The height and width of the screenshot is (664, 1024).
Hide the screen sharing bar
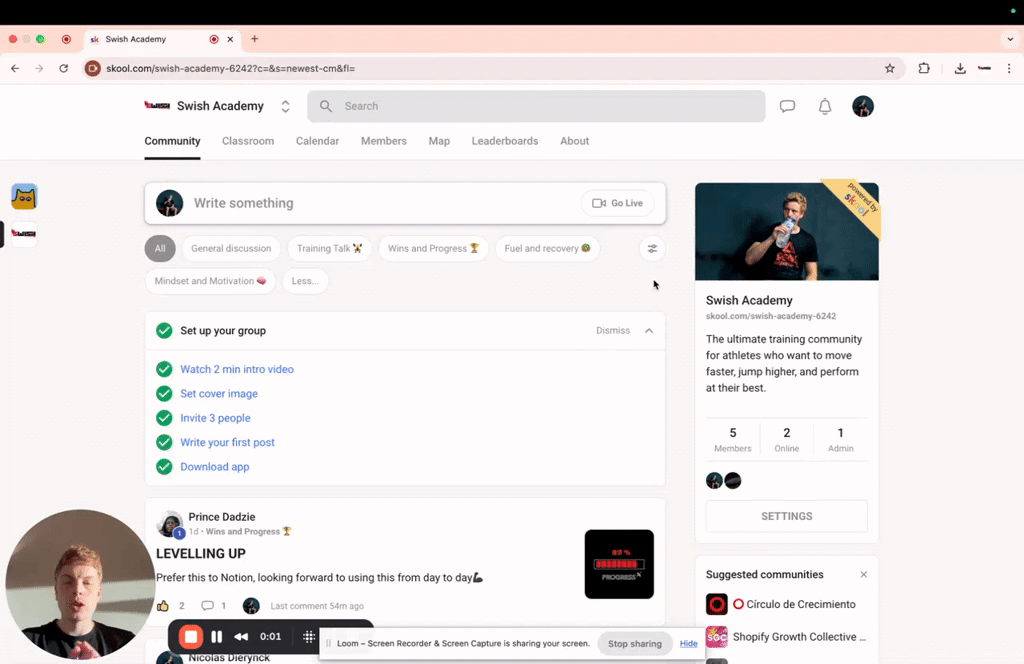[688, 644]
